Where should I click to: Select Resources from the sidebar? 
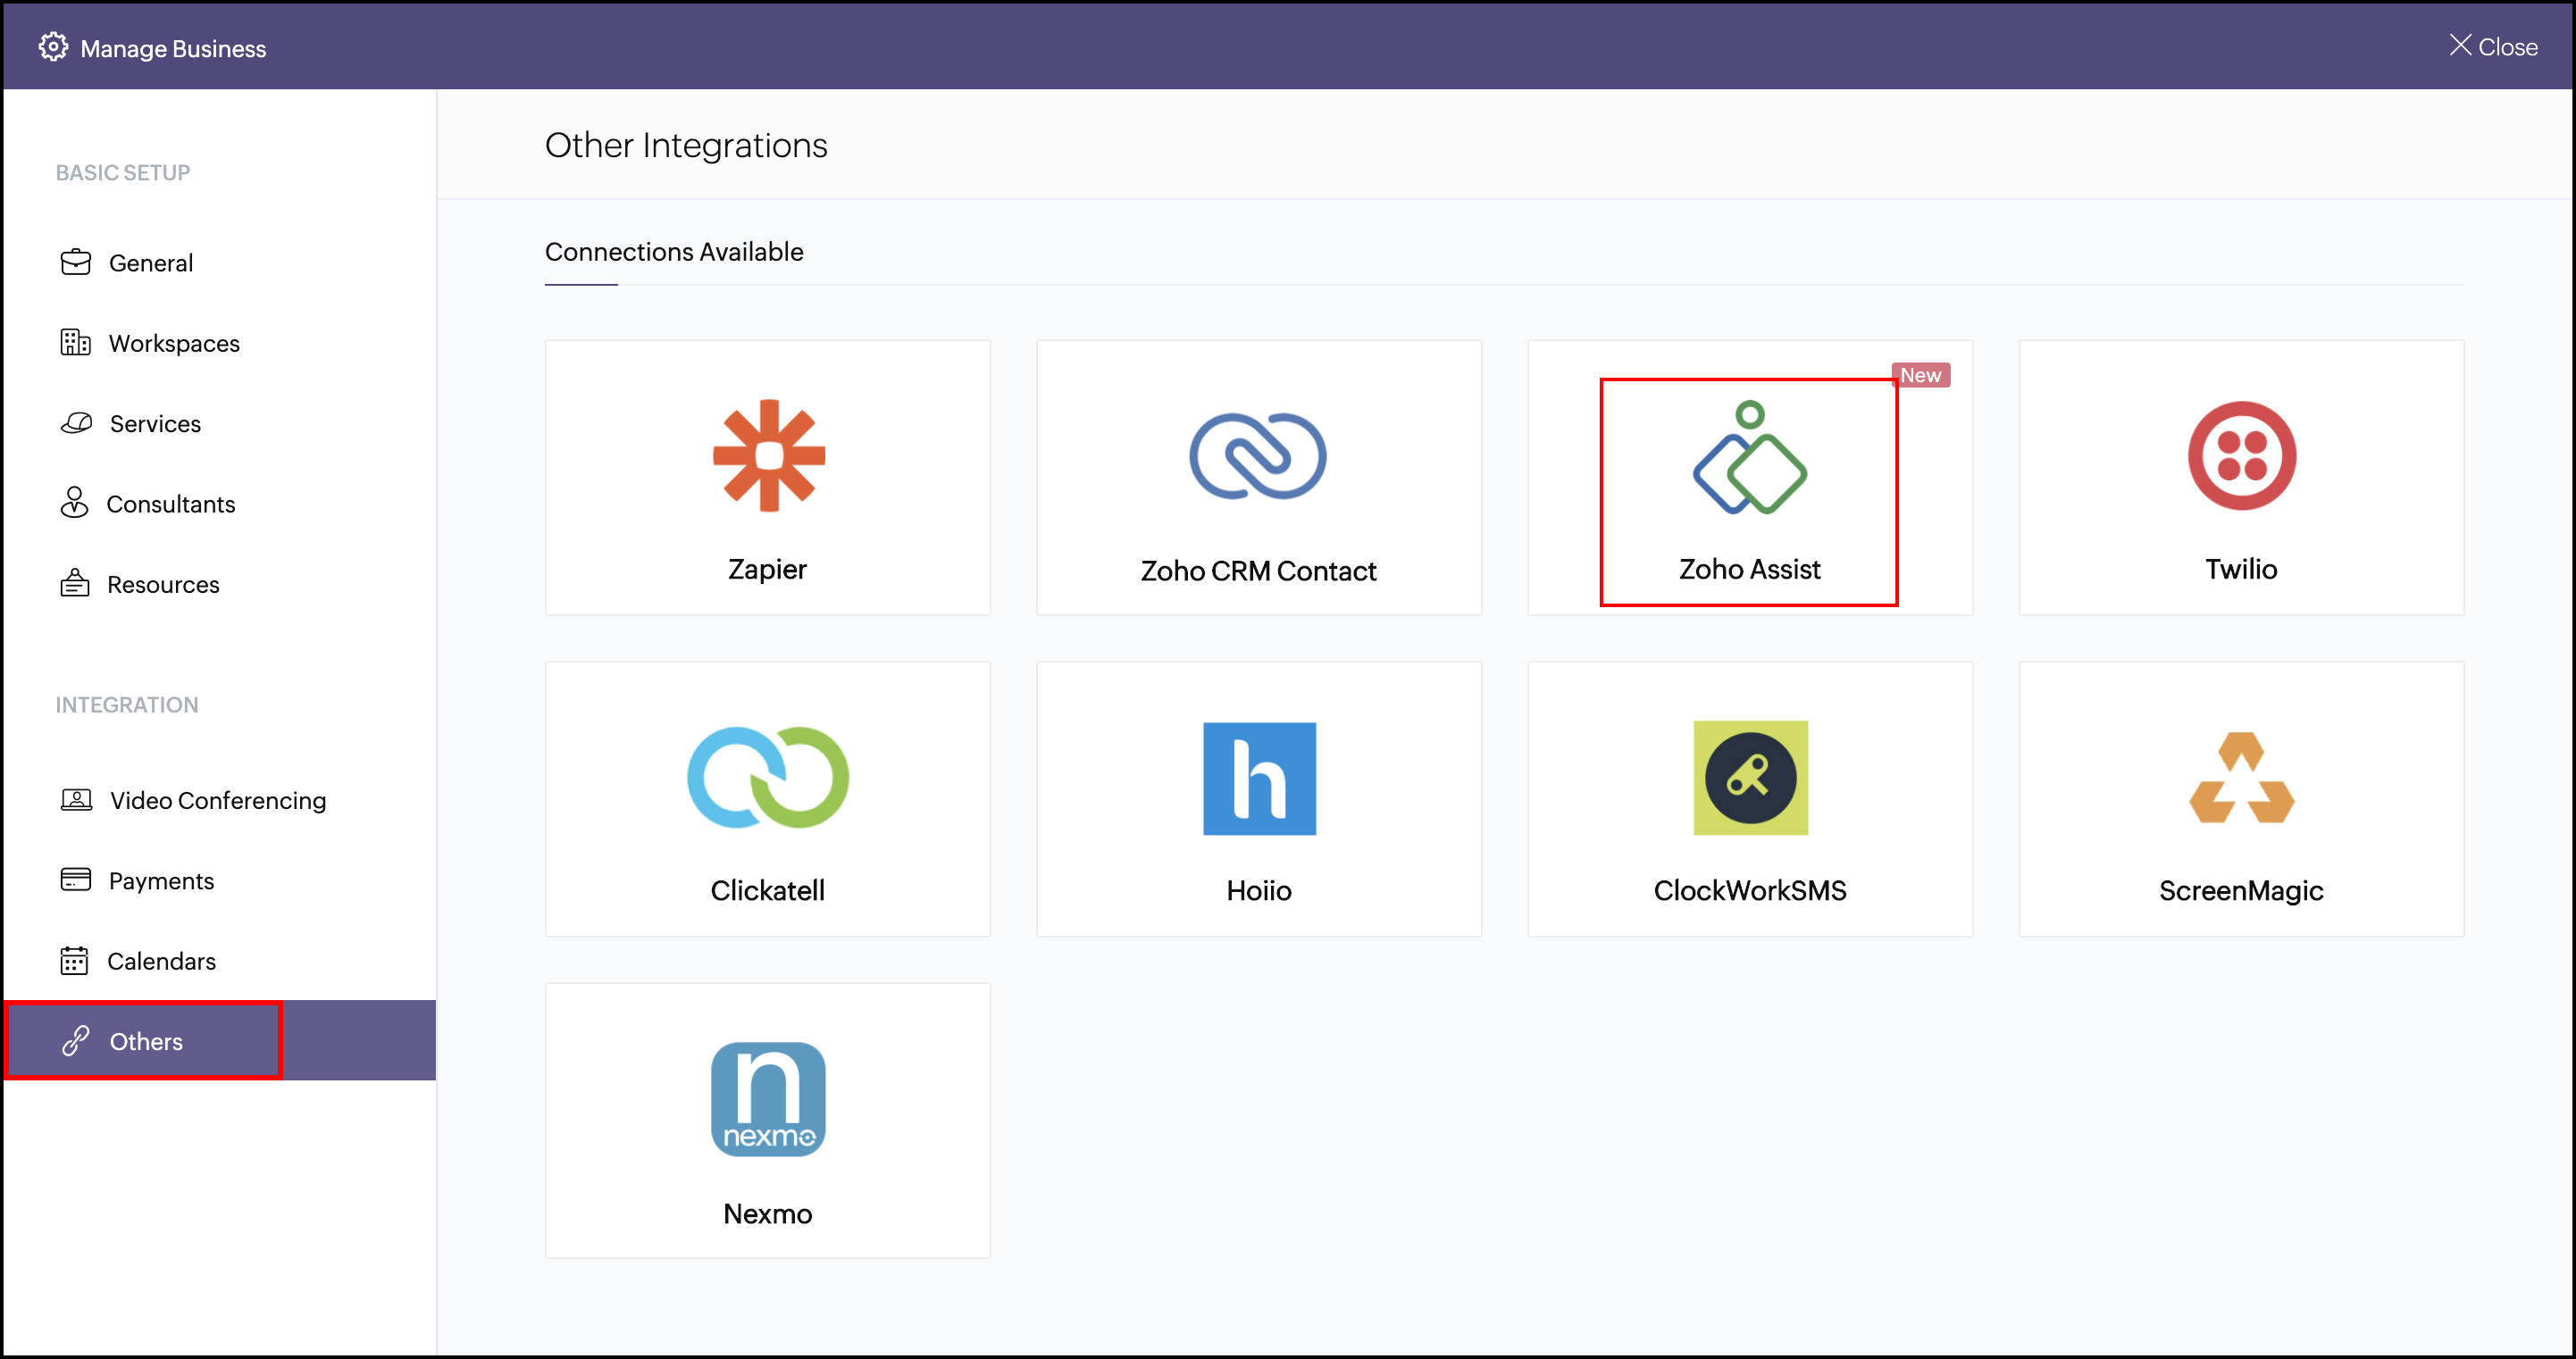[162, 585]
